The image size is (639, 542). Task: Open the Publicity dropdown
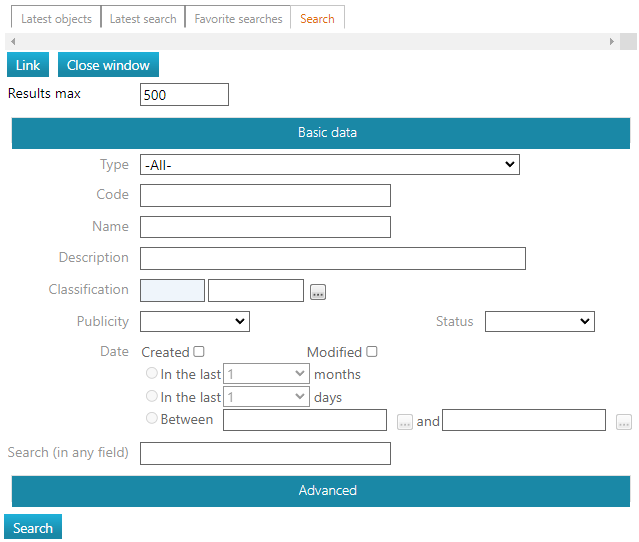coord(195,321)
